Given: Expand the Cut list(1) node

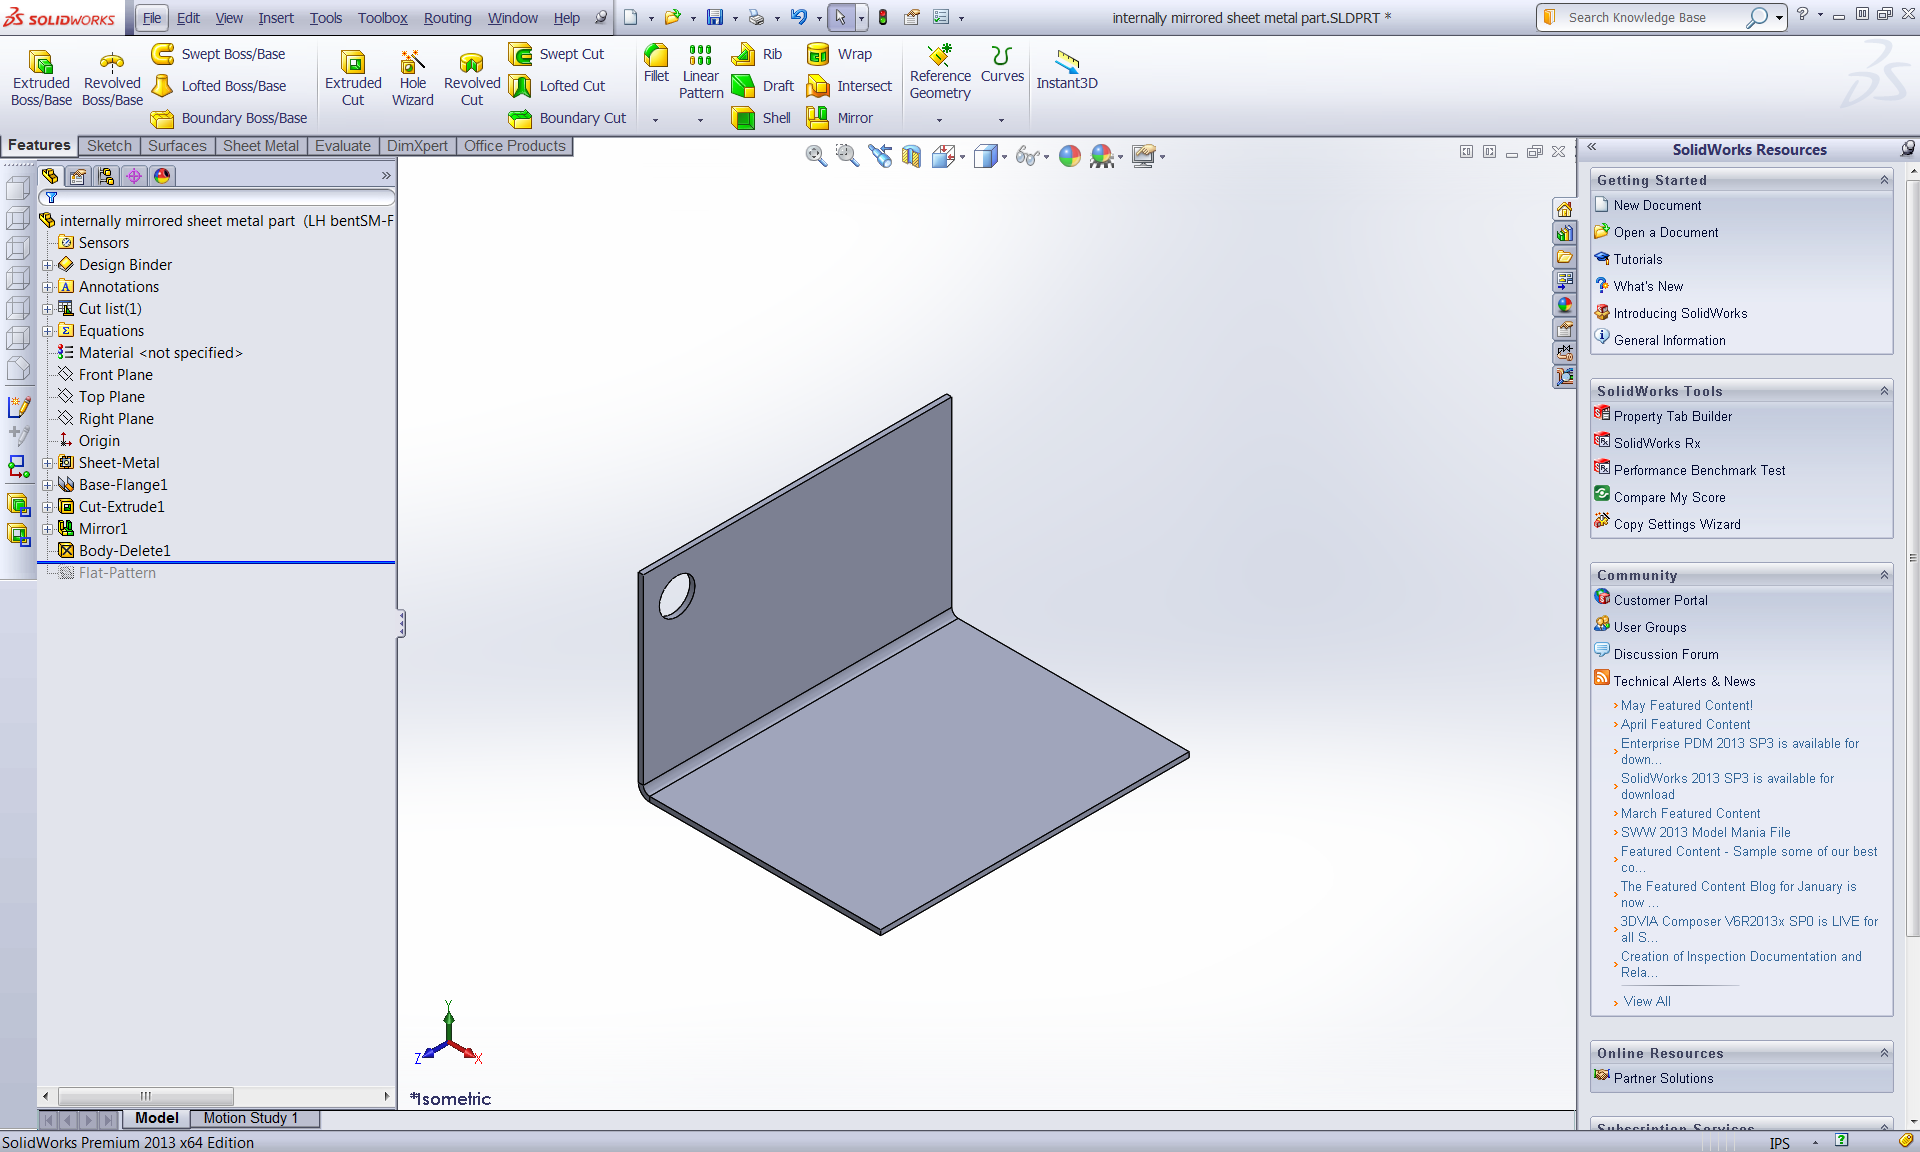Looking at the screenshot, I should (47, 309).
